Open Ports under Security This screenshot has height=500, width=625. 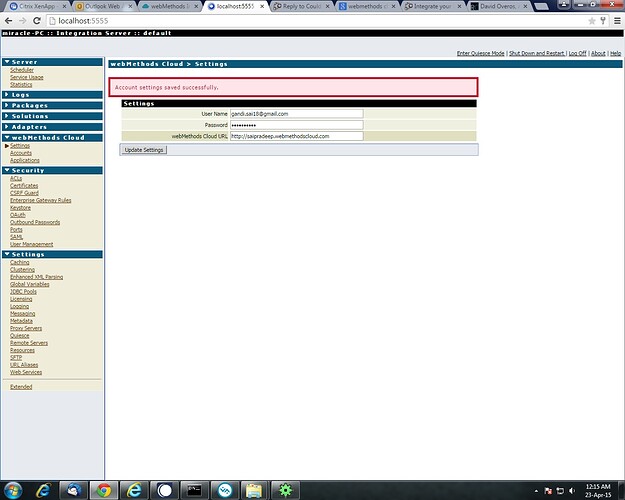pos(16,230)
